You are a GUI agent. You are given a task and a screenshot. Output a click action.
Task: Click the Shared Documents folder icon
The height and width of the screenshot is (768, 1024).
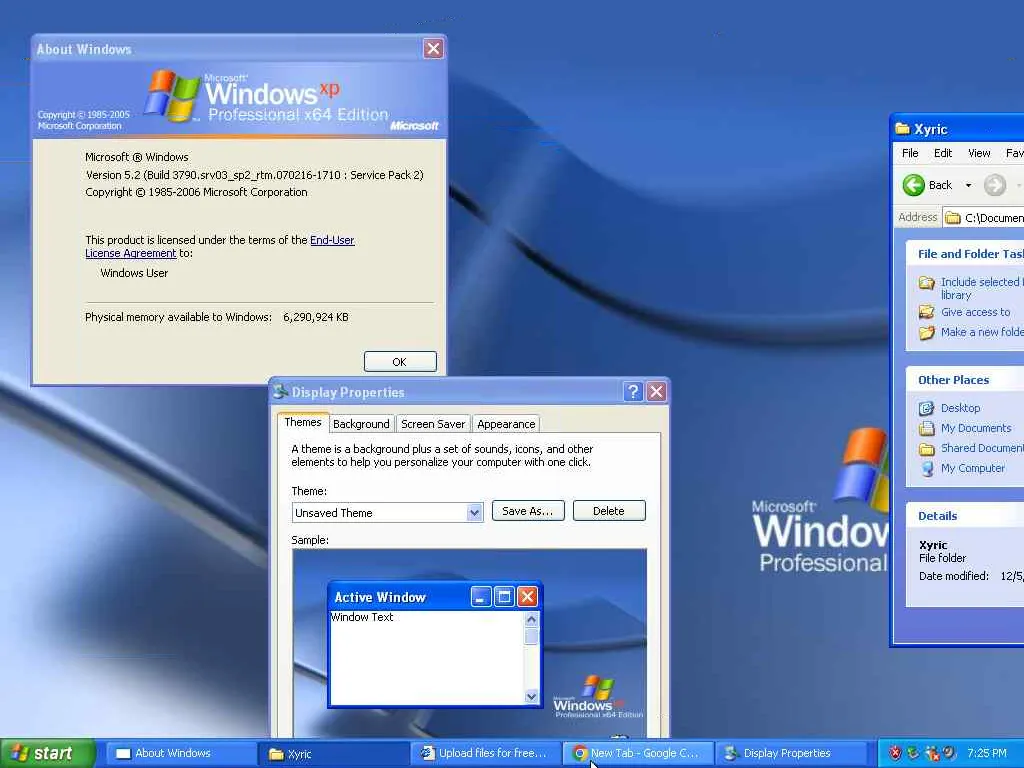[927, 449]
